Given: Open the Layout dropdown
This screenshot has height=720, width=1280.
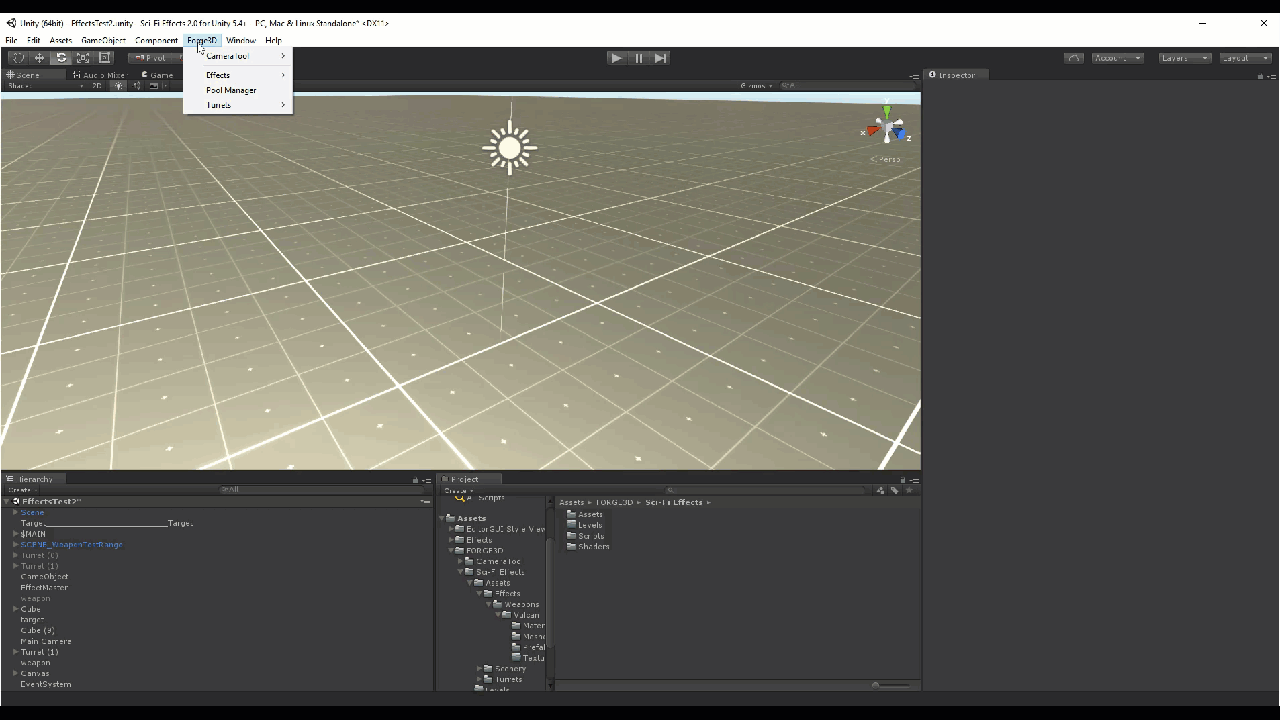Looking at the screenshot, I should pos(1246,58).
